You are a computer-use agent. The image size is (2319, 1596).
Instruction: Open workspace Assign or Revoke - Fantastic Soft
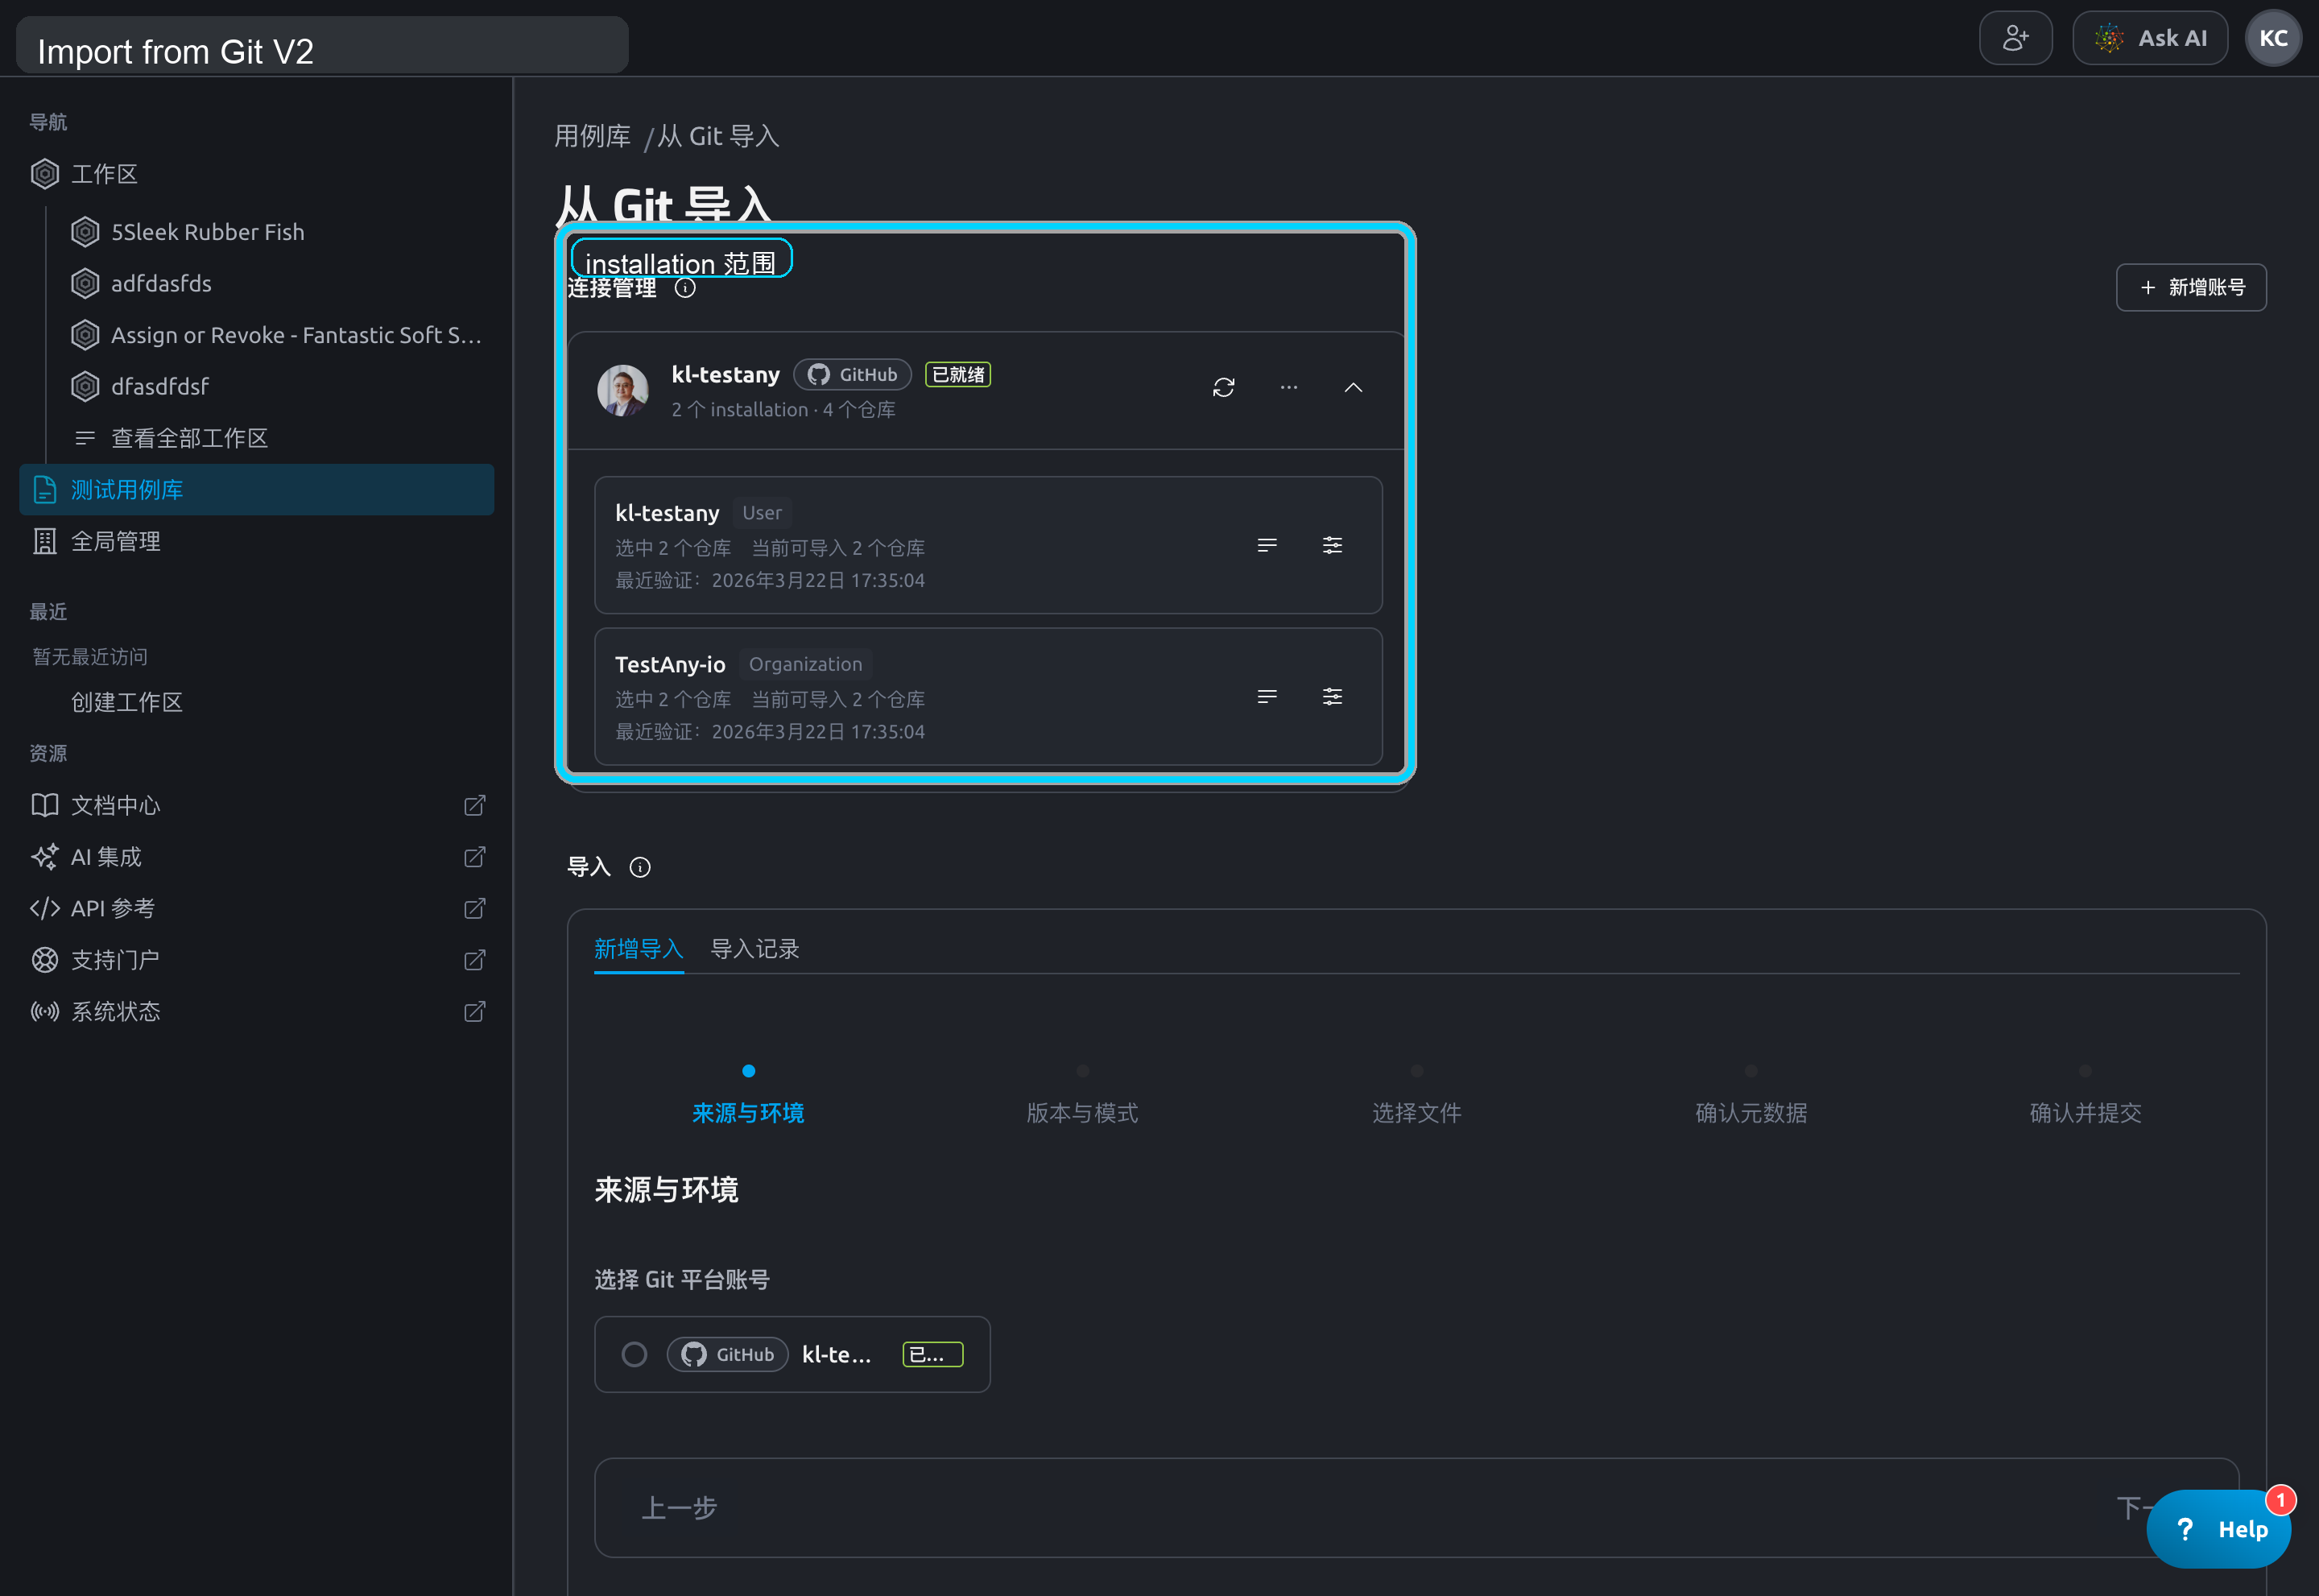point(276,335)
